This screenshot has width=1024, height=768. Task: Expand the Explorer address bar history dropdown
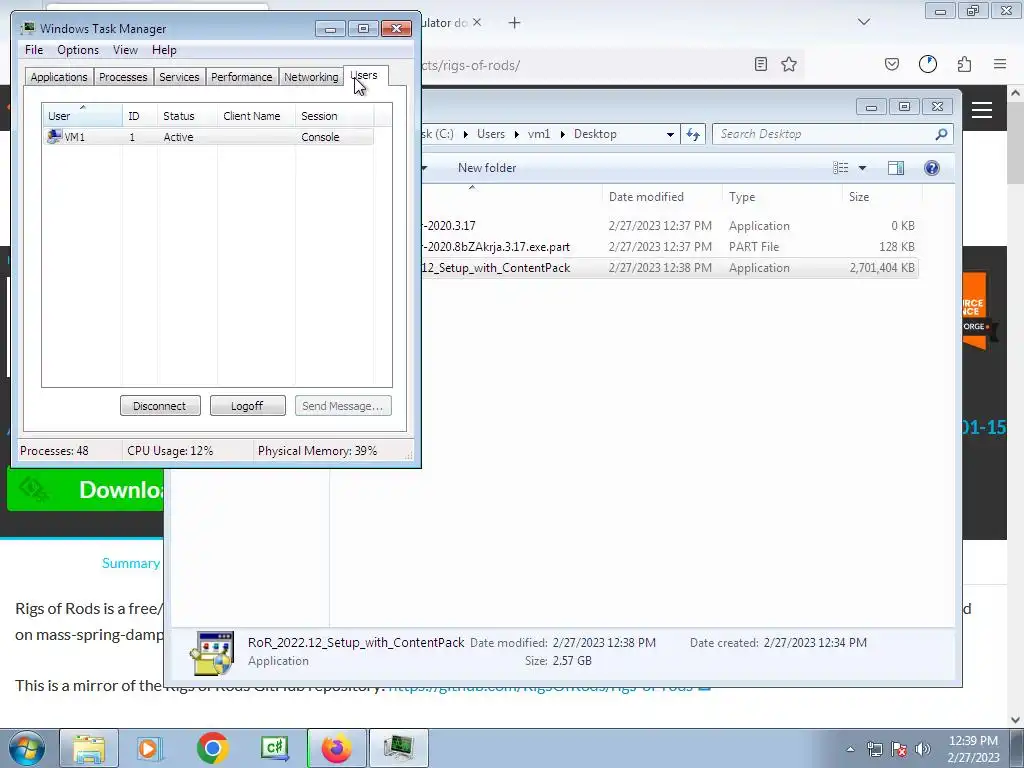tap(670, 135)
